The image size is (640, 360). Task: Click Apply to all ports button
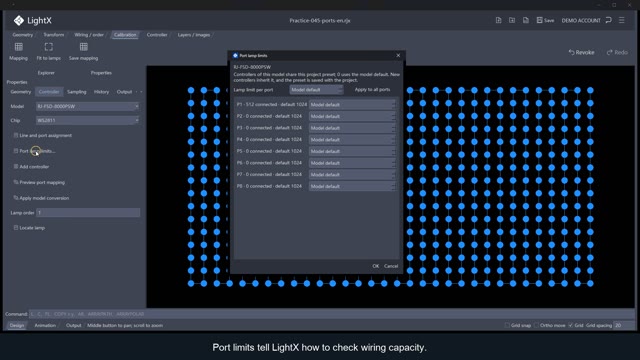[x=372, y=89]
